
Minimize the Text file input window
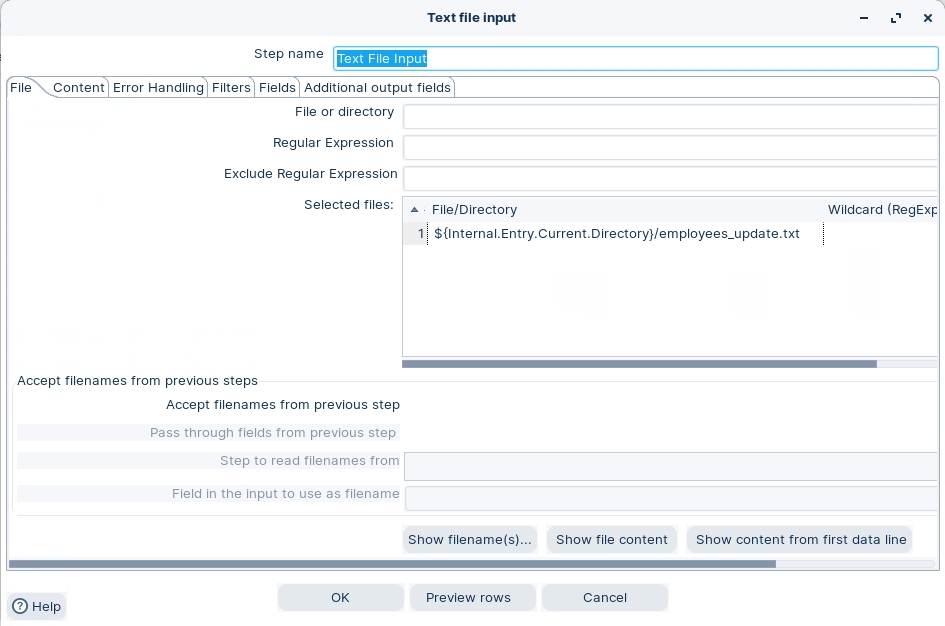[x=864, y=18]
